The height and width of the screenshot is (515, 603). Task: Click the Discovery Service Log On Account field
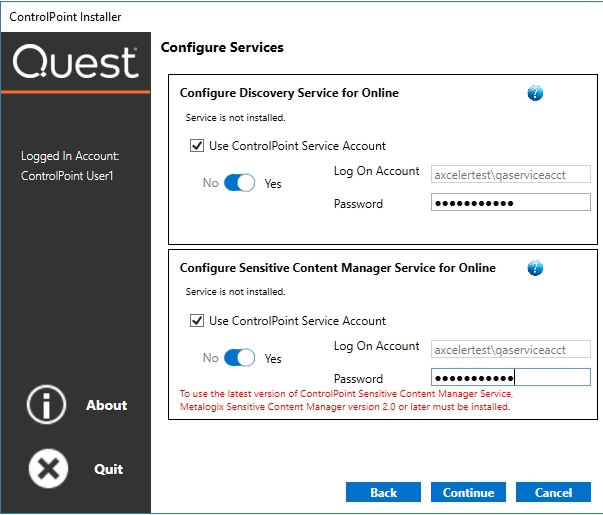(x=510, y=174)
